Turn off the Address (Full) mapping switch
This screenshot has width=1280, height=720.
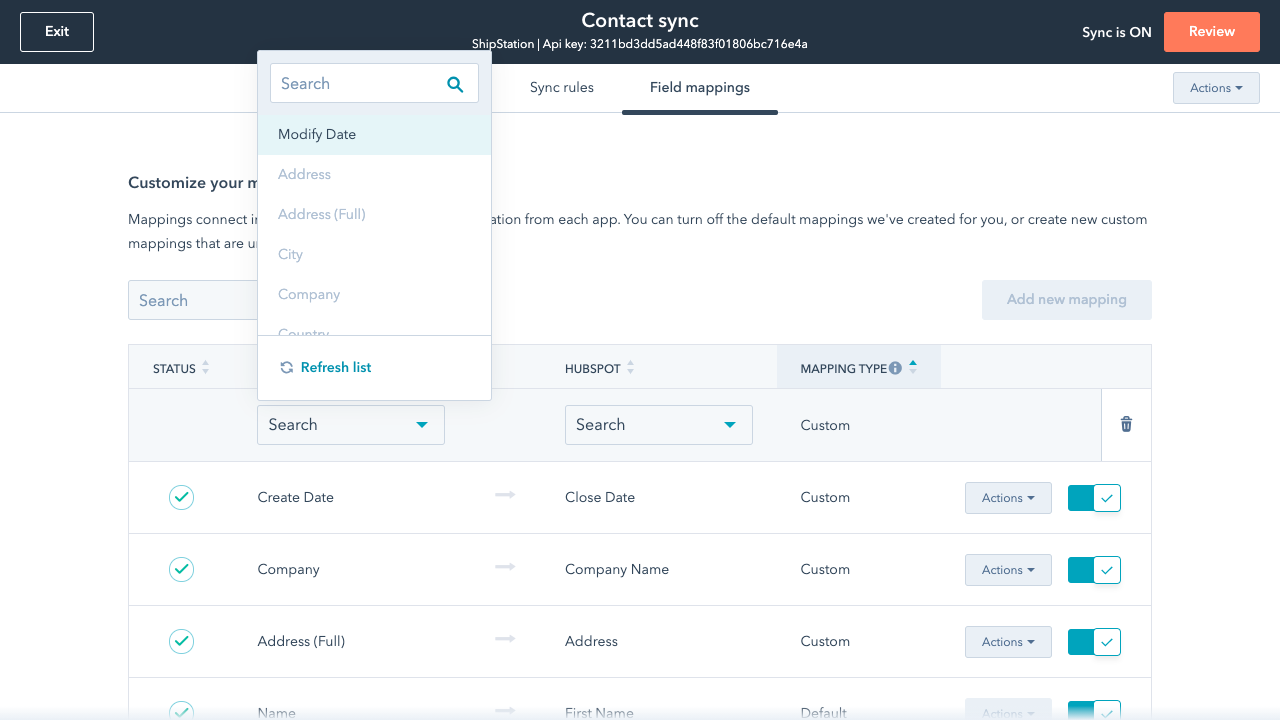(x=1094, y=641)
